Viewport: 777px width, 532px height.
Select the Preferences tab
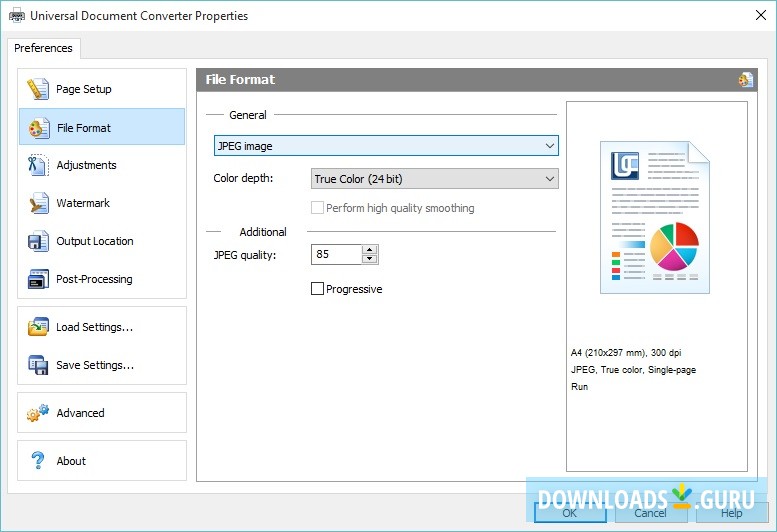coord(44,48)
